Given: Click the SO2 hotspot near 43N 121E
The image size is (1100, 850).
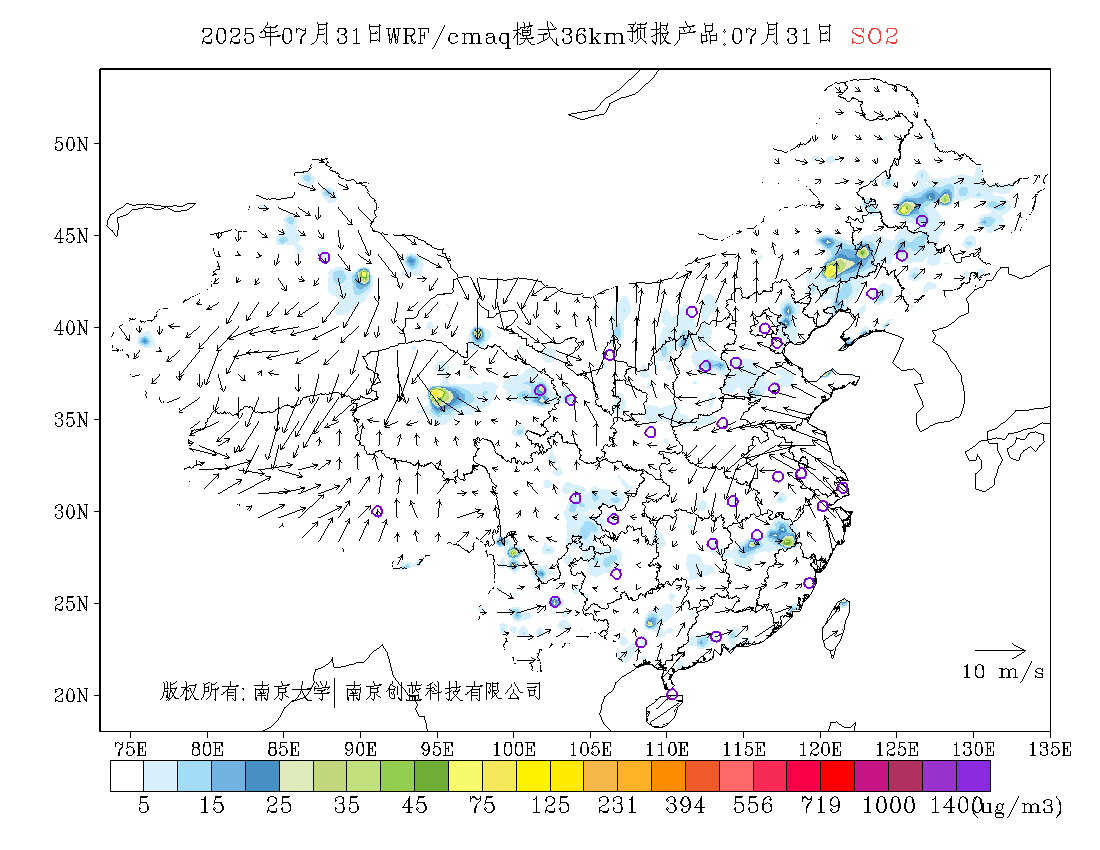Looking at the screenshot, I should pos(837,267).
